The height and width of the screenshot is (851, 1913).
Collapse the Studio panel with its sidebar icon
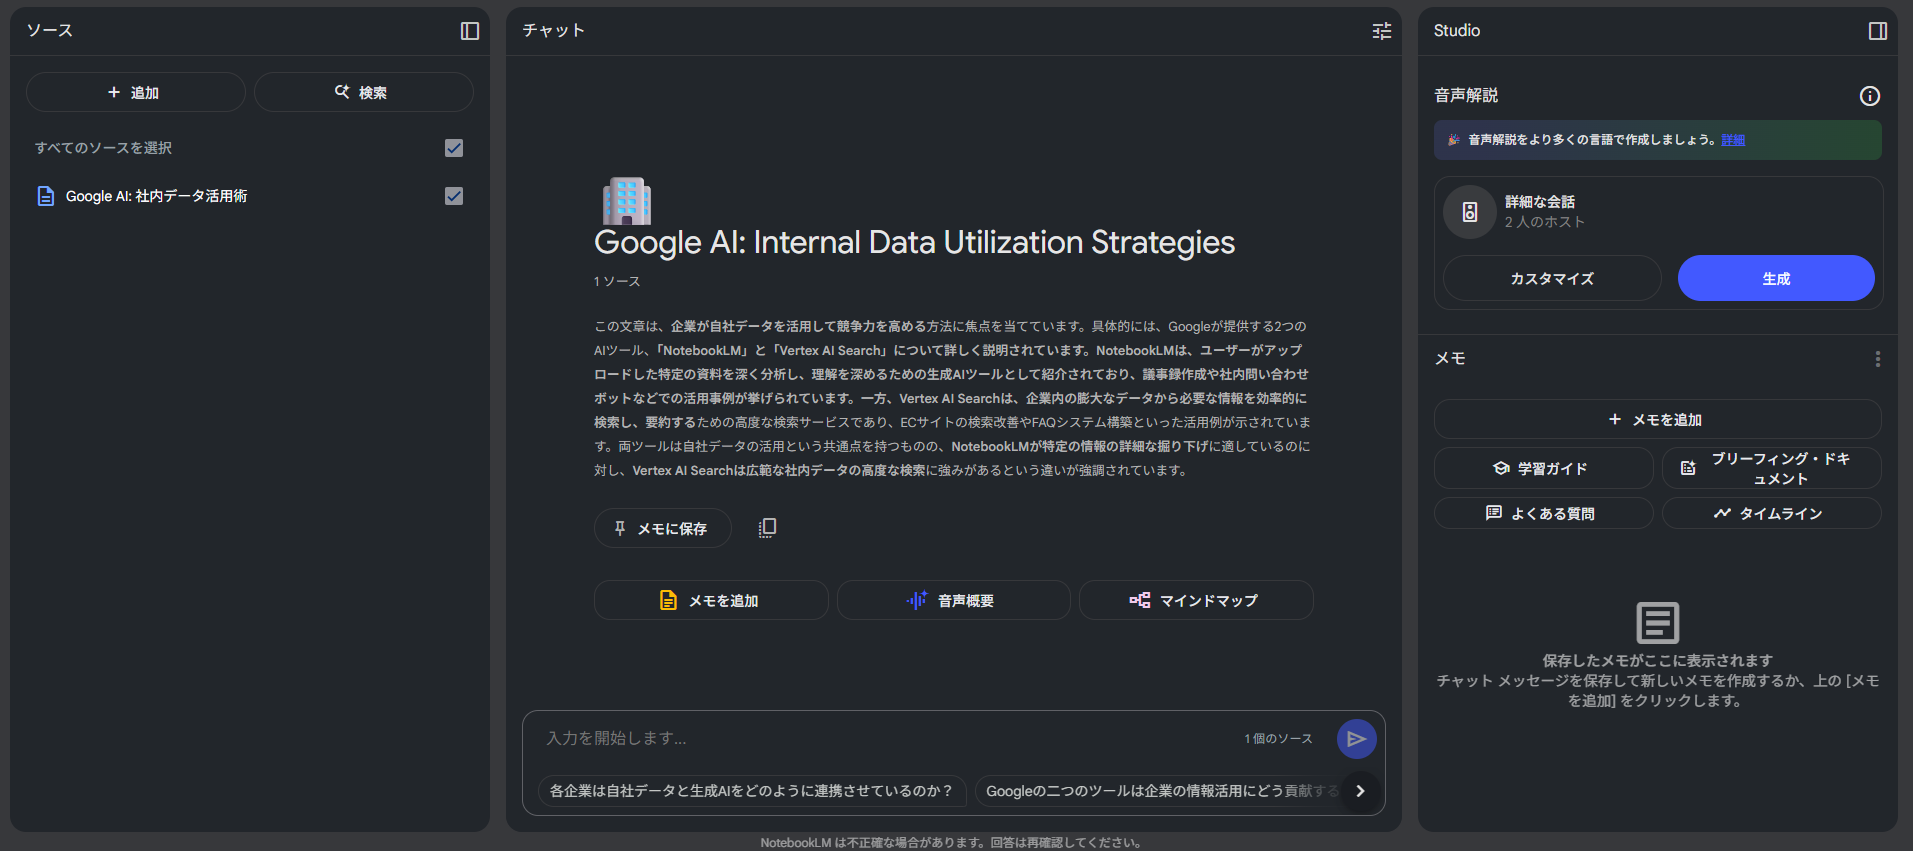coord(1878,31)
